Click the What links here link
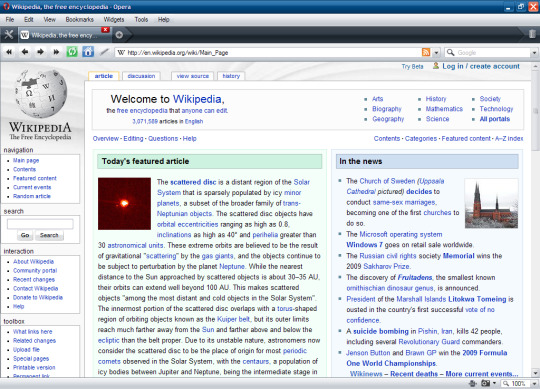The image size is (540, 389). click(x=33, y=332)
